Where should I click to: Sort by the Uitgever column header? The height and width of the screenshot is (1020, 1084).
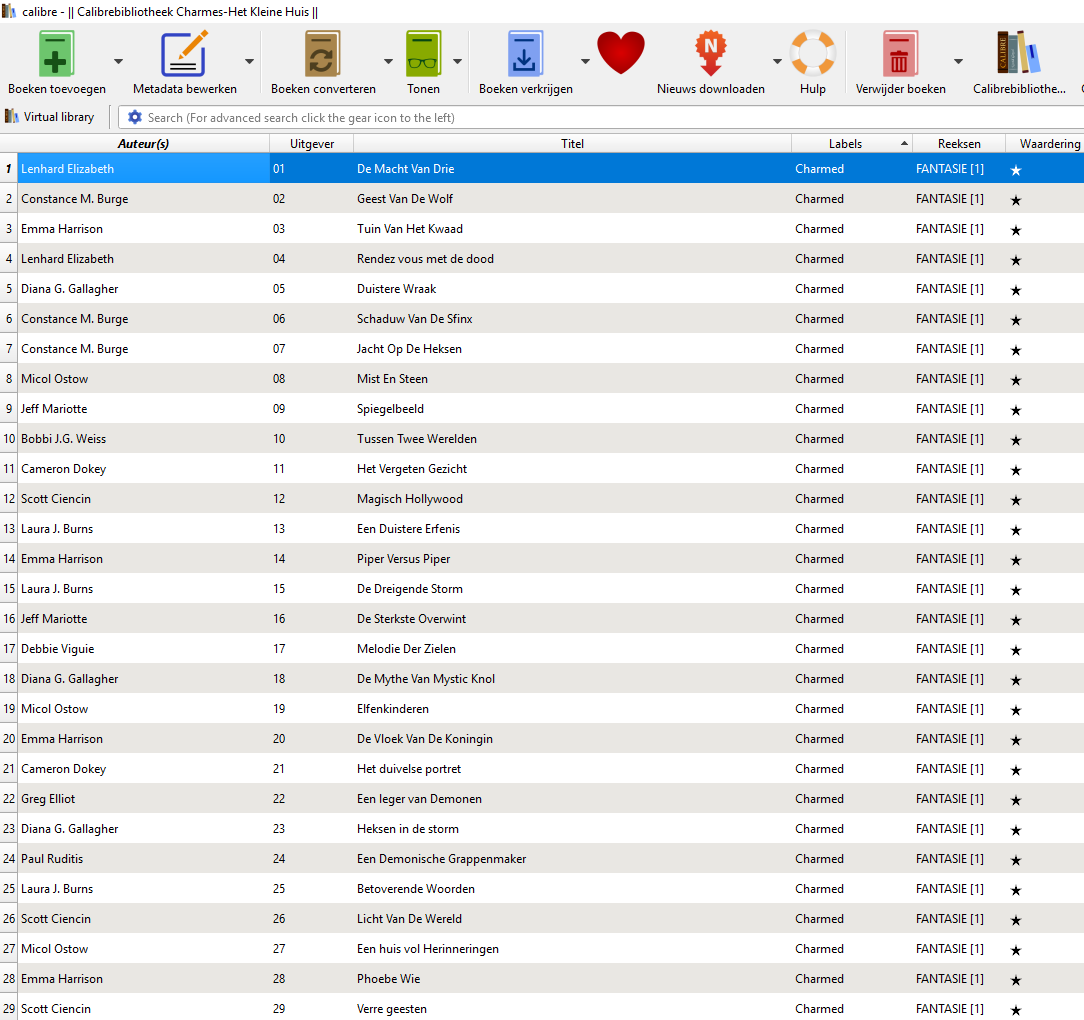312,144
